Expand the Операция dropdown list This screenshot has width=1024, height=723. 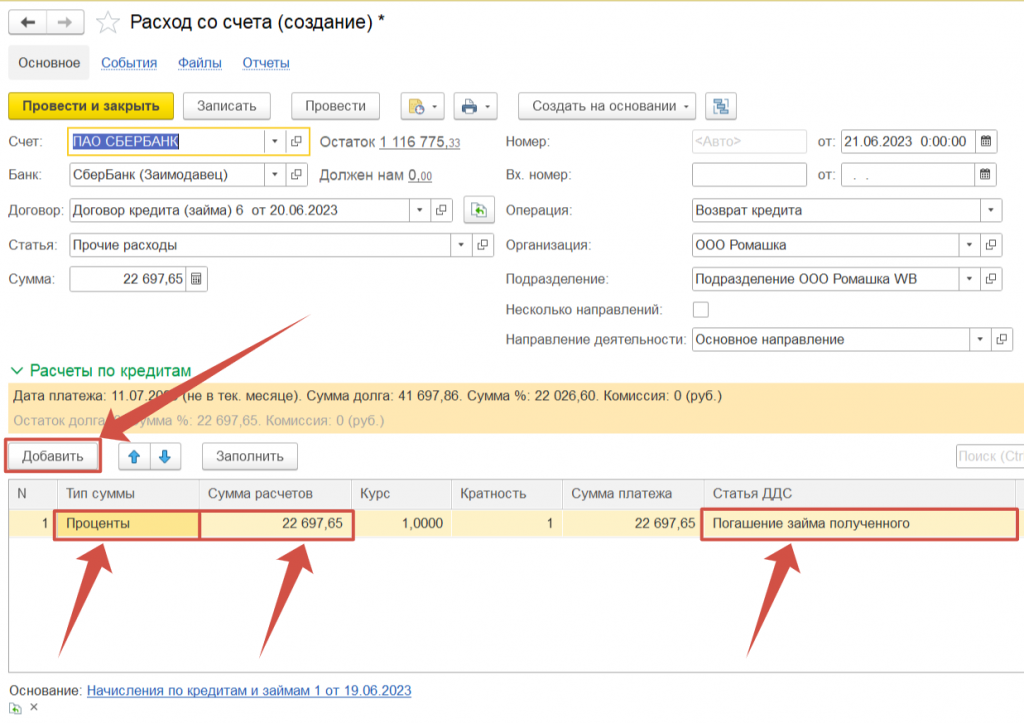(990, 211)
